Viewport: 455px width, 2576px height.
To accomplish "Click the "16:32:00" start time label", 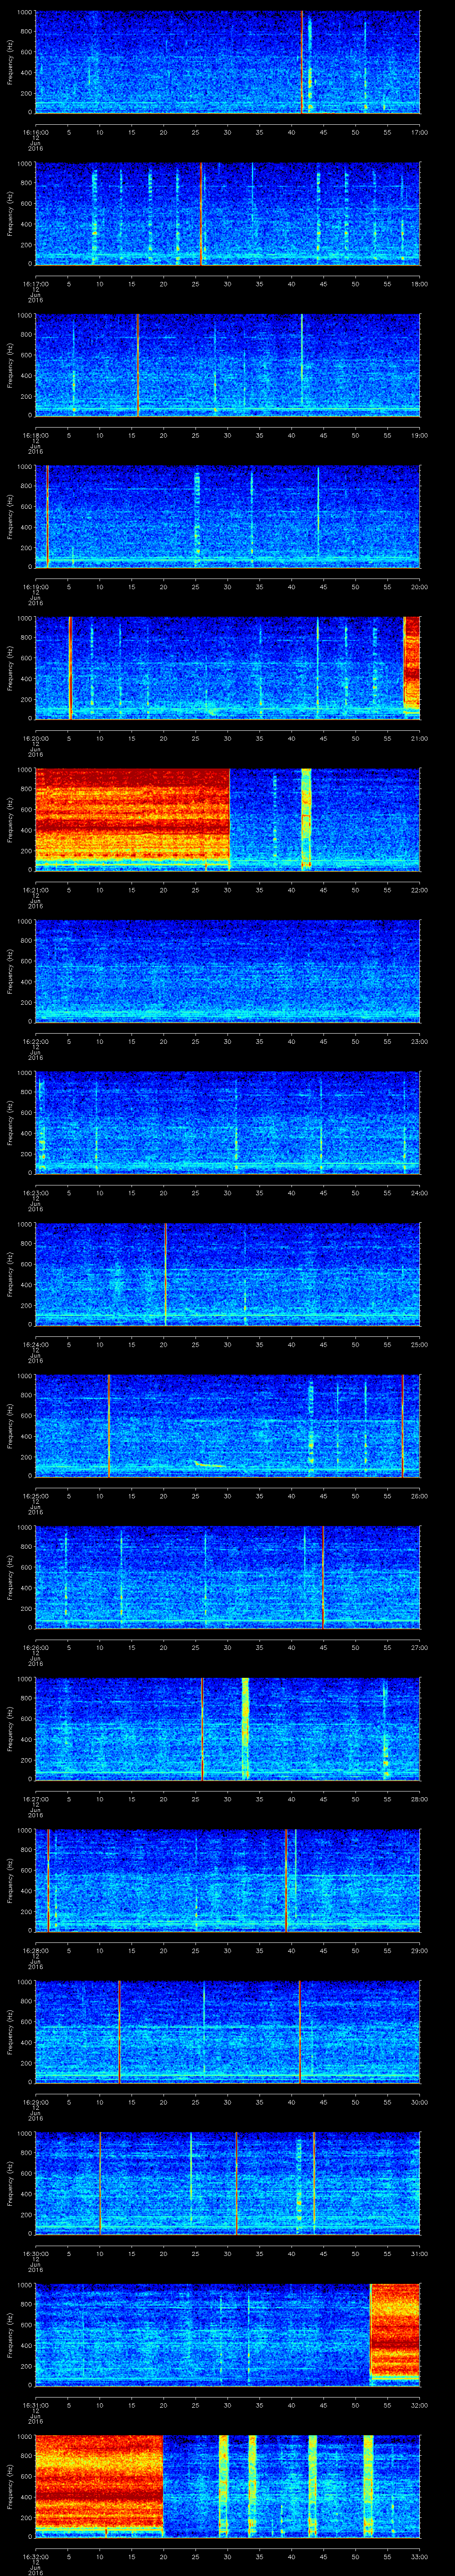I will 35,2556.
